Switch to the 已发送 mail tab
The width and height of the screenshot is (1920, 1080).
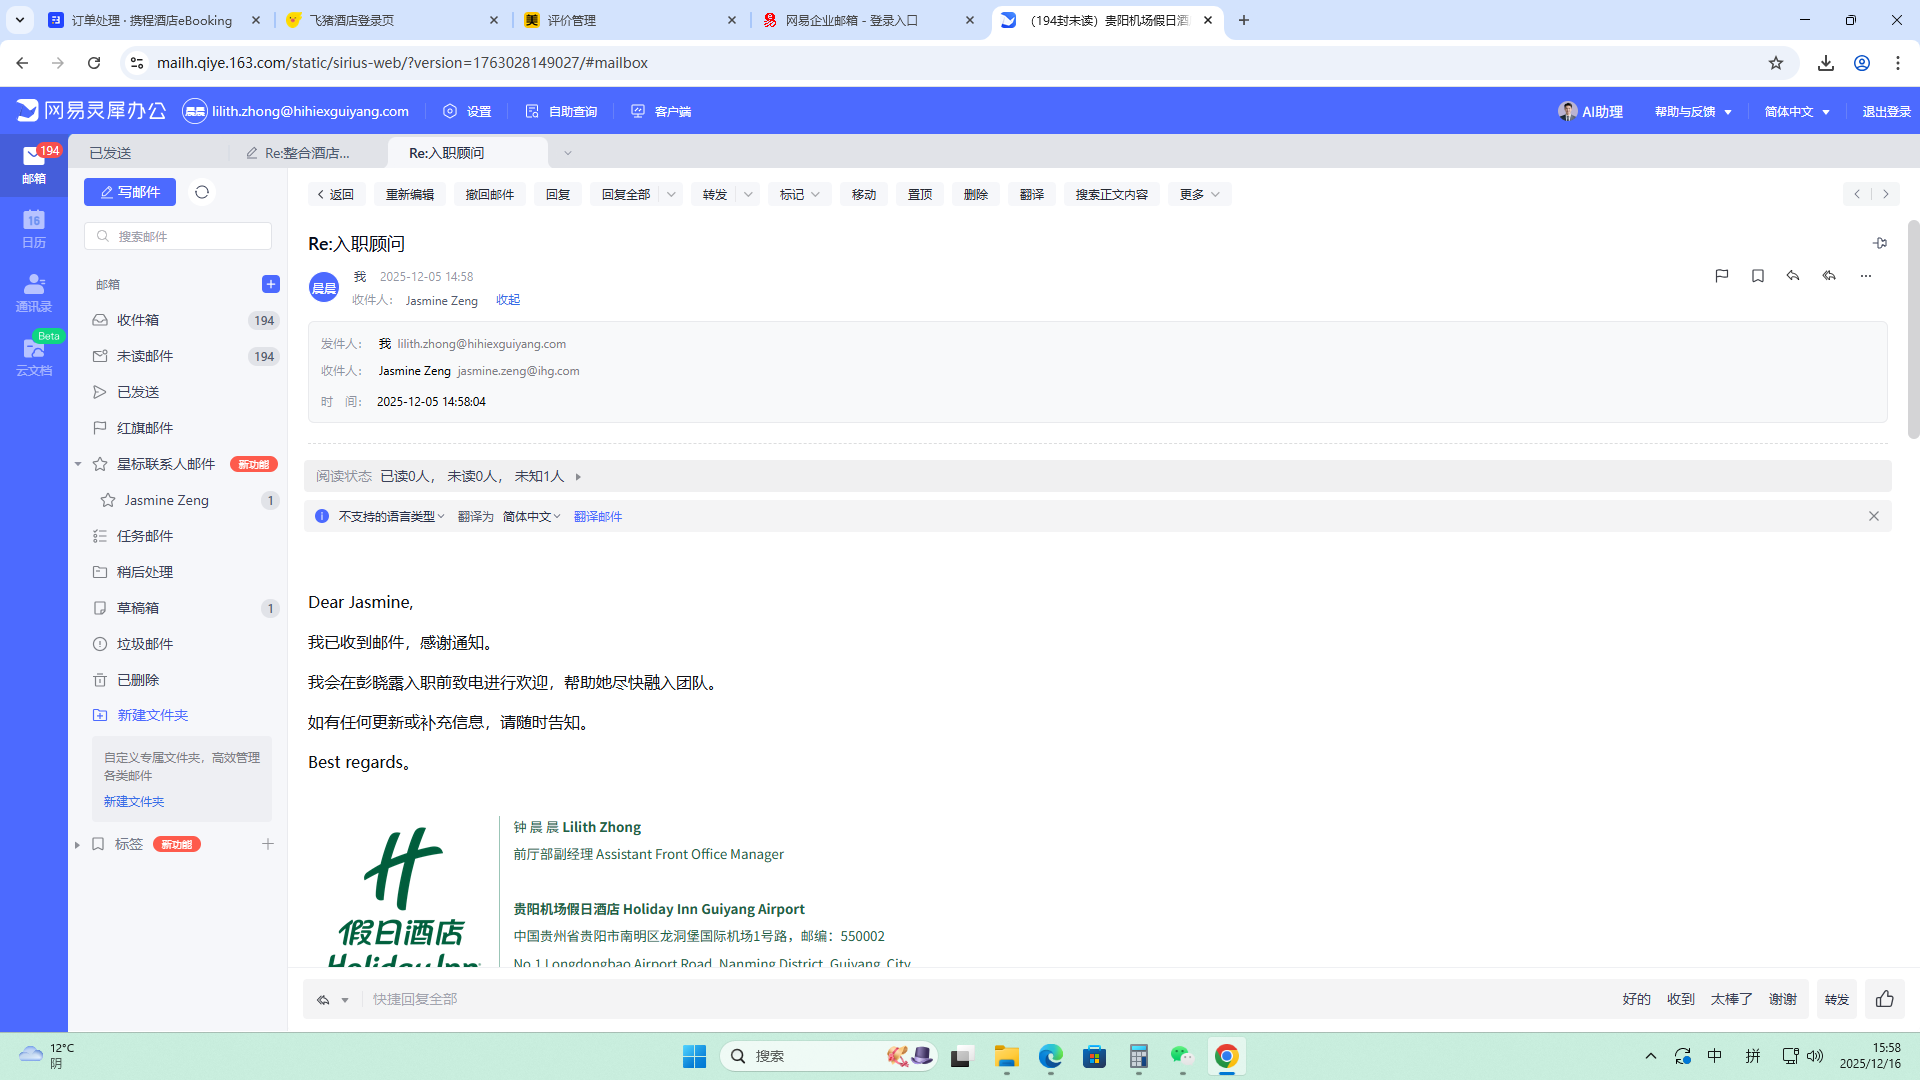point(111,153)
